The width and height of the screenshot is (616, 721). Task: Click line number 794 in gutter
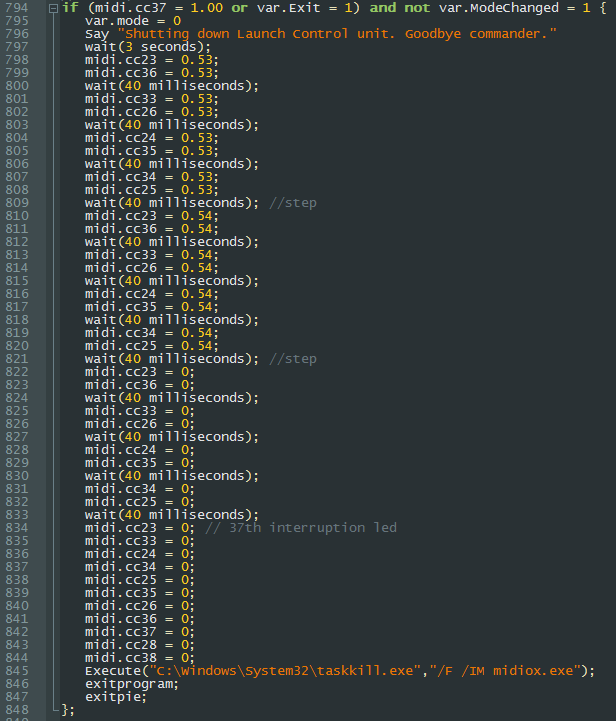click(x=17, y=8)
